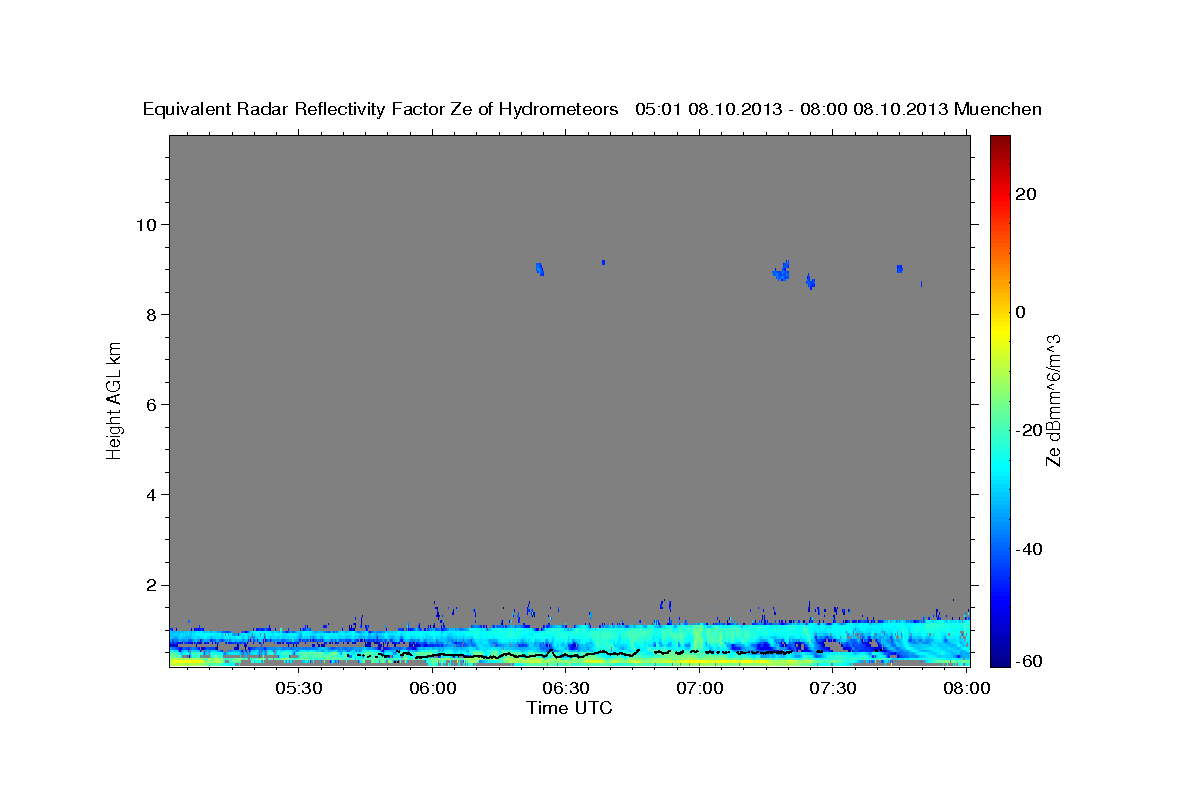Click the 06:30 time tick label
This screenshot has width=1200, height=800.
[565, 689]
